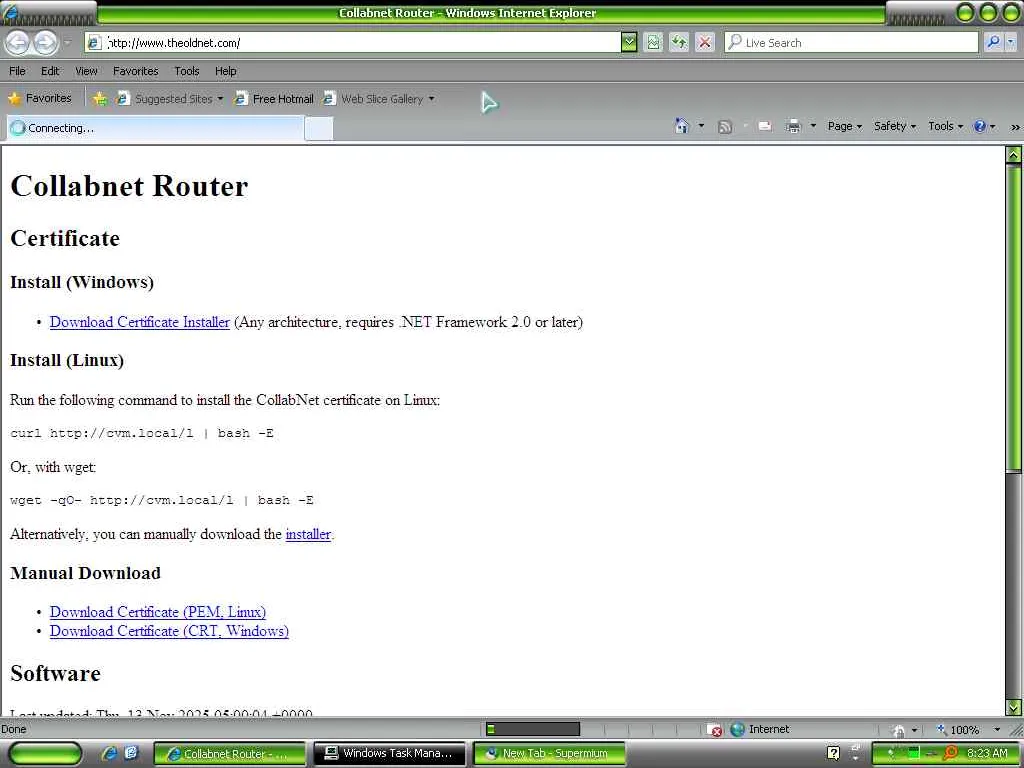This screenshot has height=768, width=1024.
Task: Select the Connecting... browser tab
Action: (155, 128)
